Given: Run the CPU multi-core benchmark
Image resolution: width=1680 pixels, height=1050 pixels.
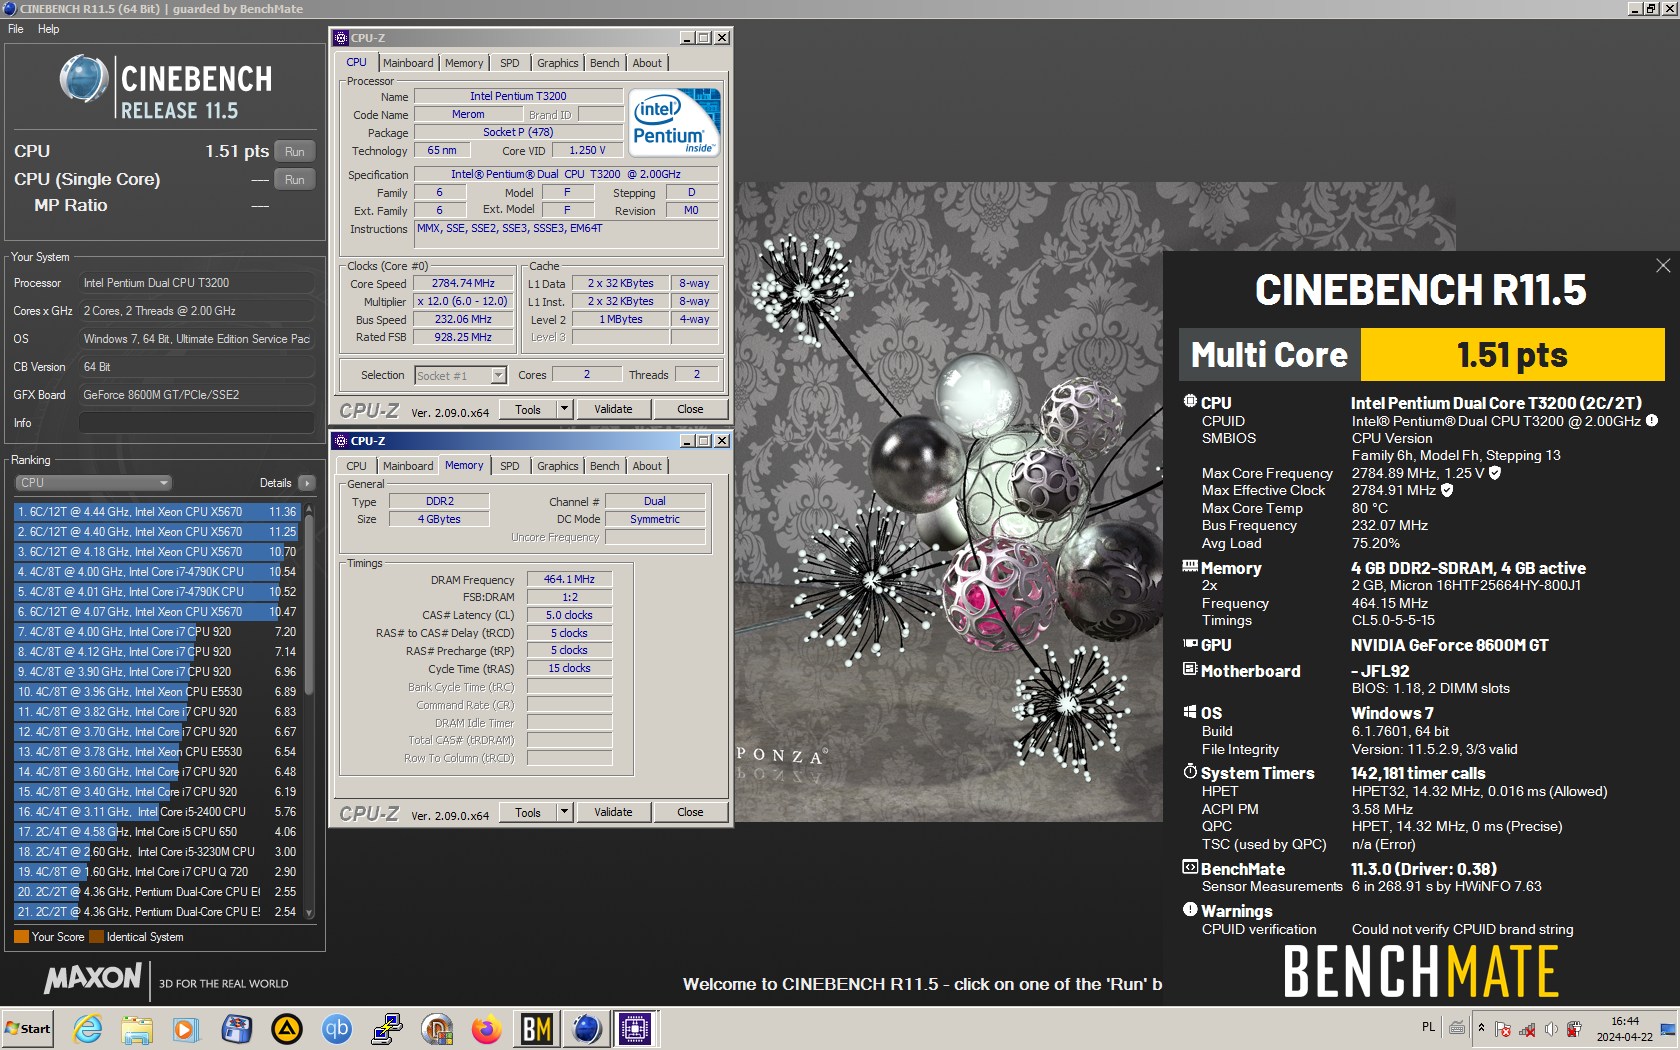Looking at the screenshot, I should point(294,151).
